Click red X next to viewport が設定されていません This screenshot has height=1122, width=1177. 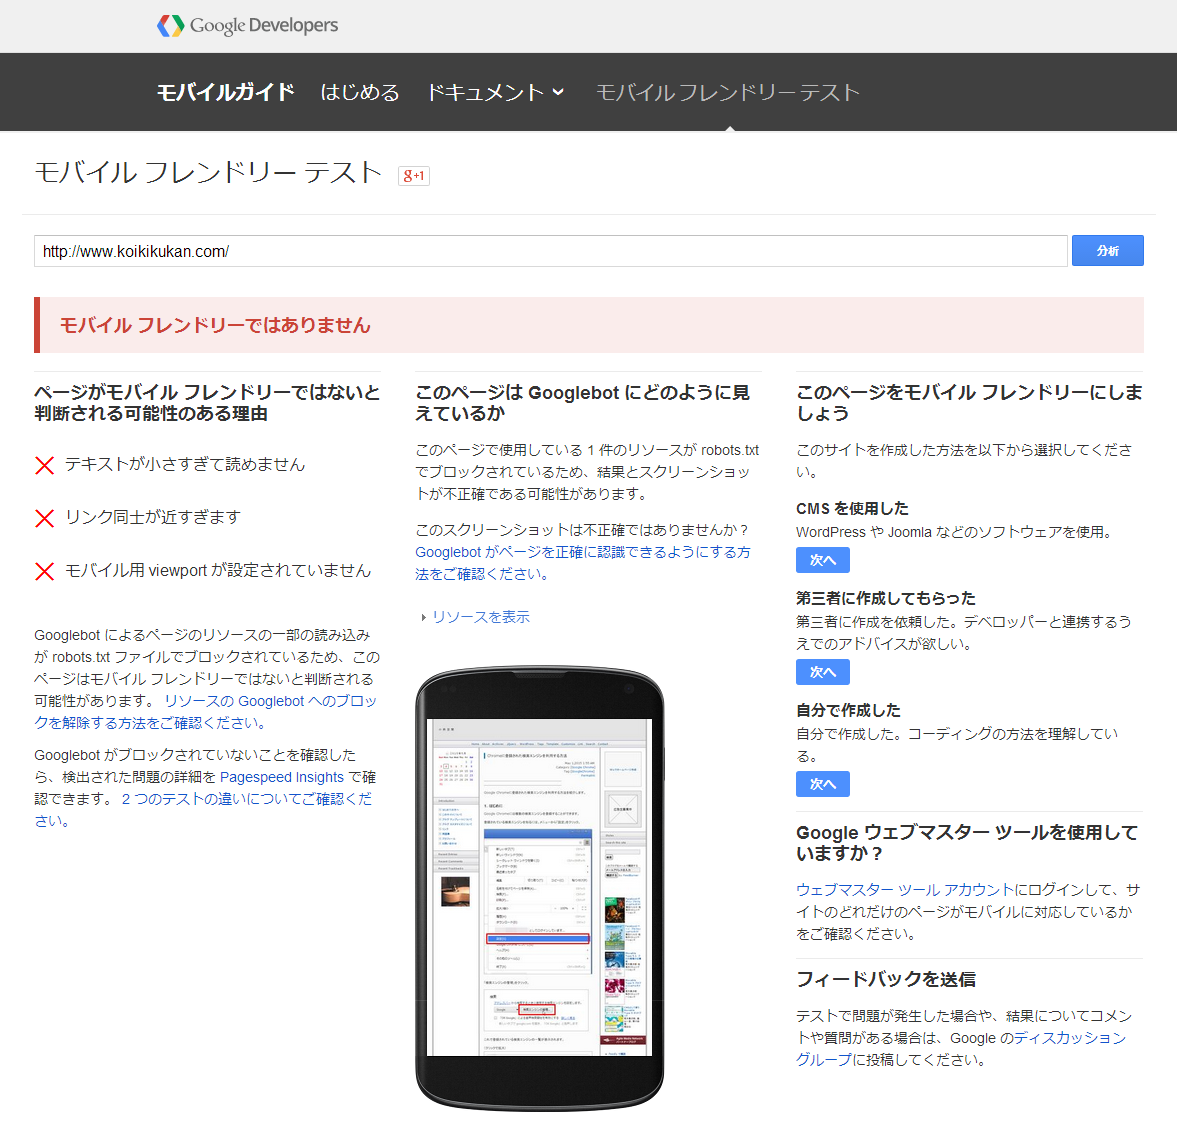coord(44,572)
